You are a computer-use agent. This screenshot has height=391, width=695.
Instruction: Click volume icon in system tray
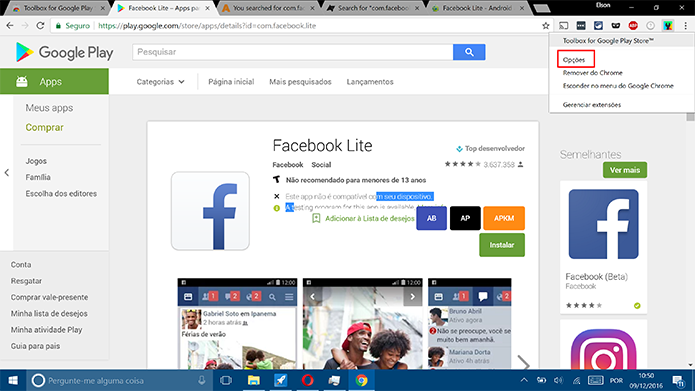(x=558, y=380)
